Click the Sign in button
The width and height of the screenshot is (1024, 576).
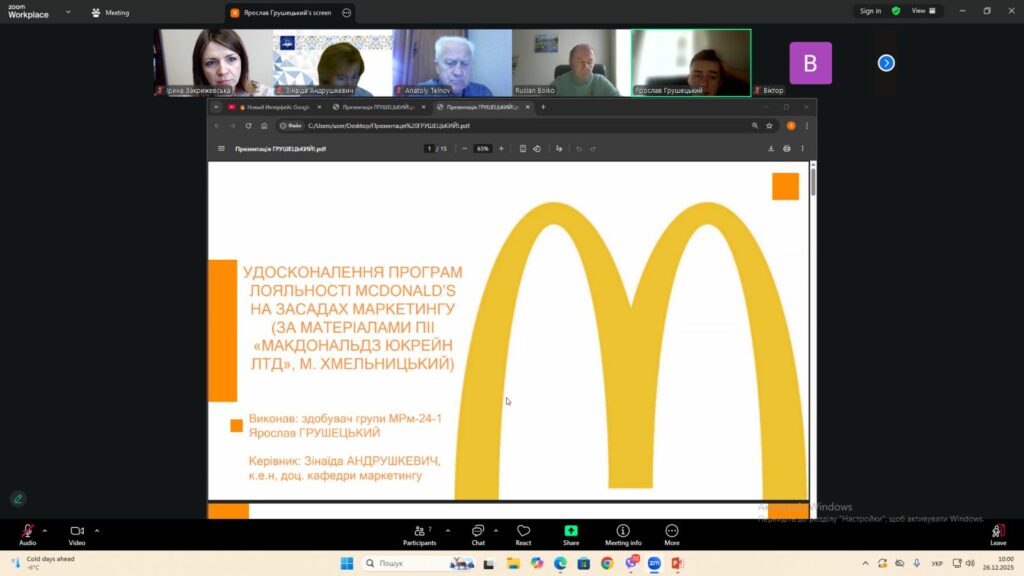coord(870,11)
